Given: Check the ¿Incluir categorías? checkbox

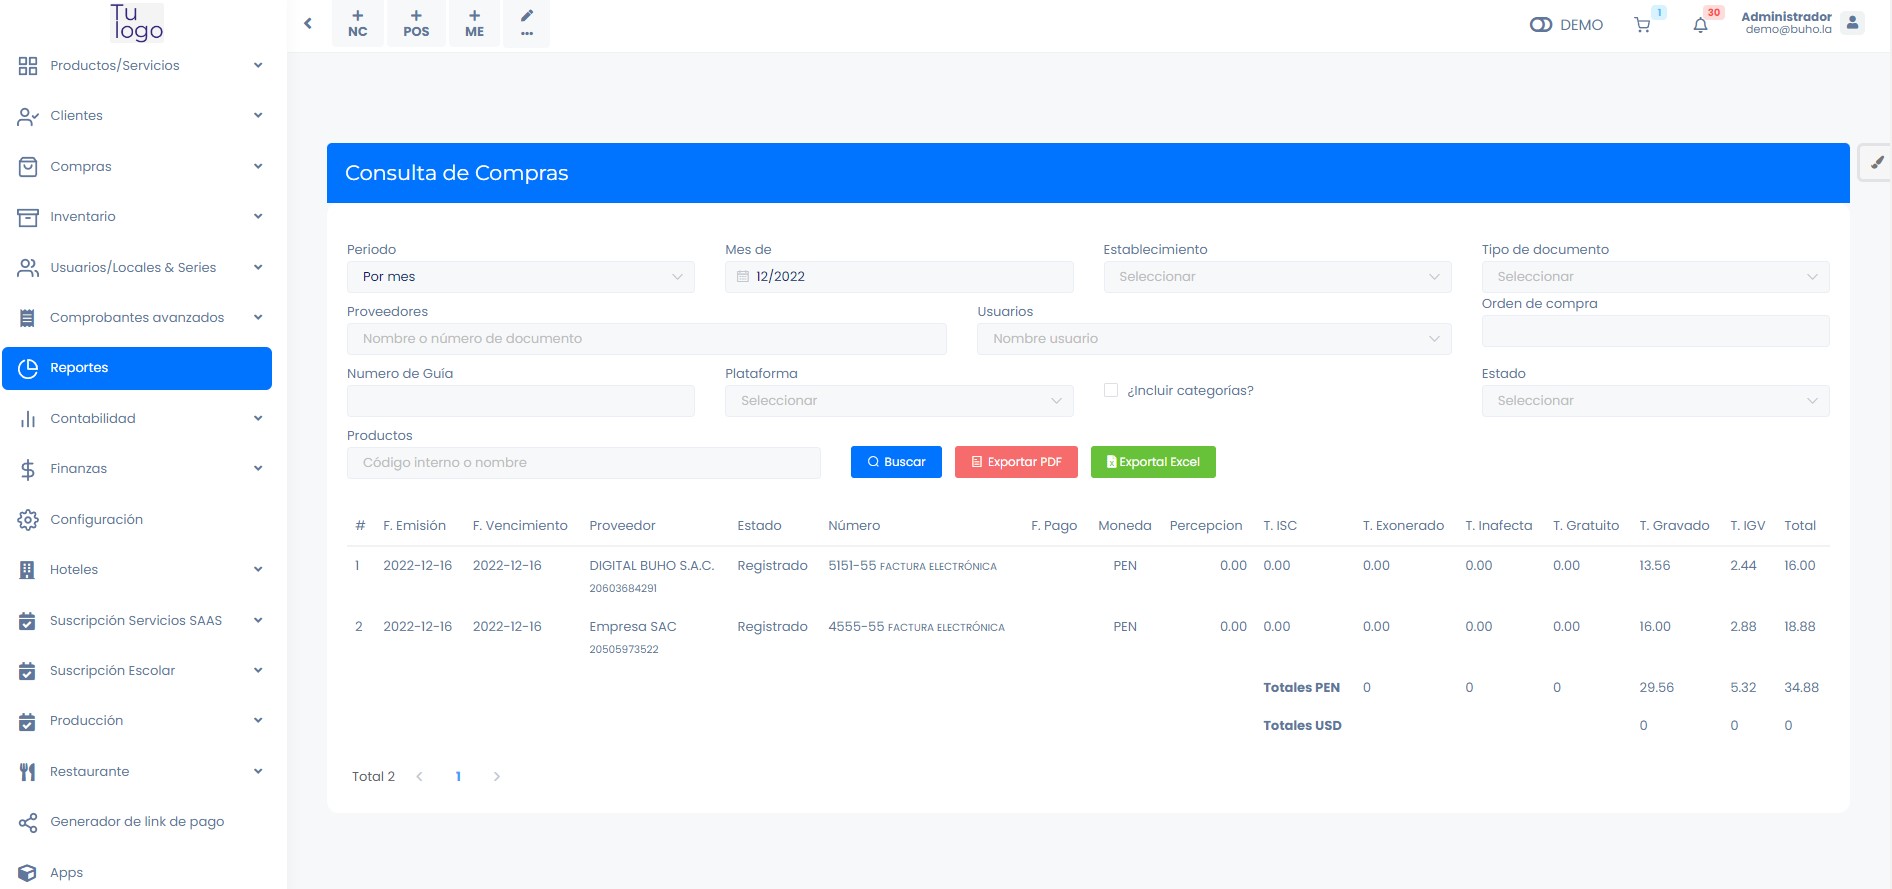Looking at the screenshot, I should (x=1111, y=390).
